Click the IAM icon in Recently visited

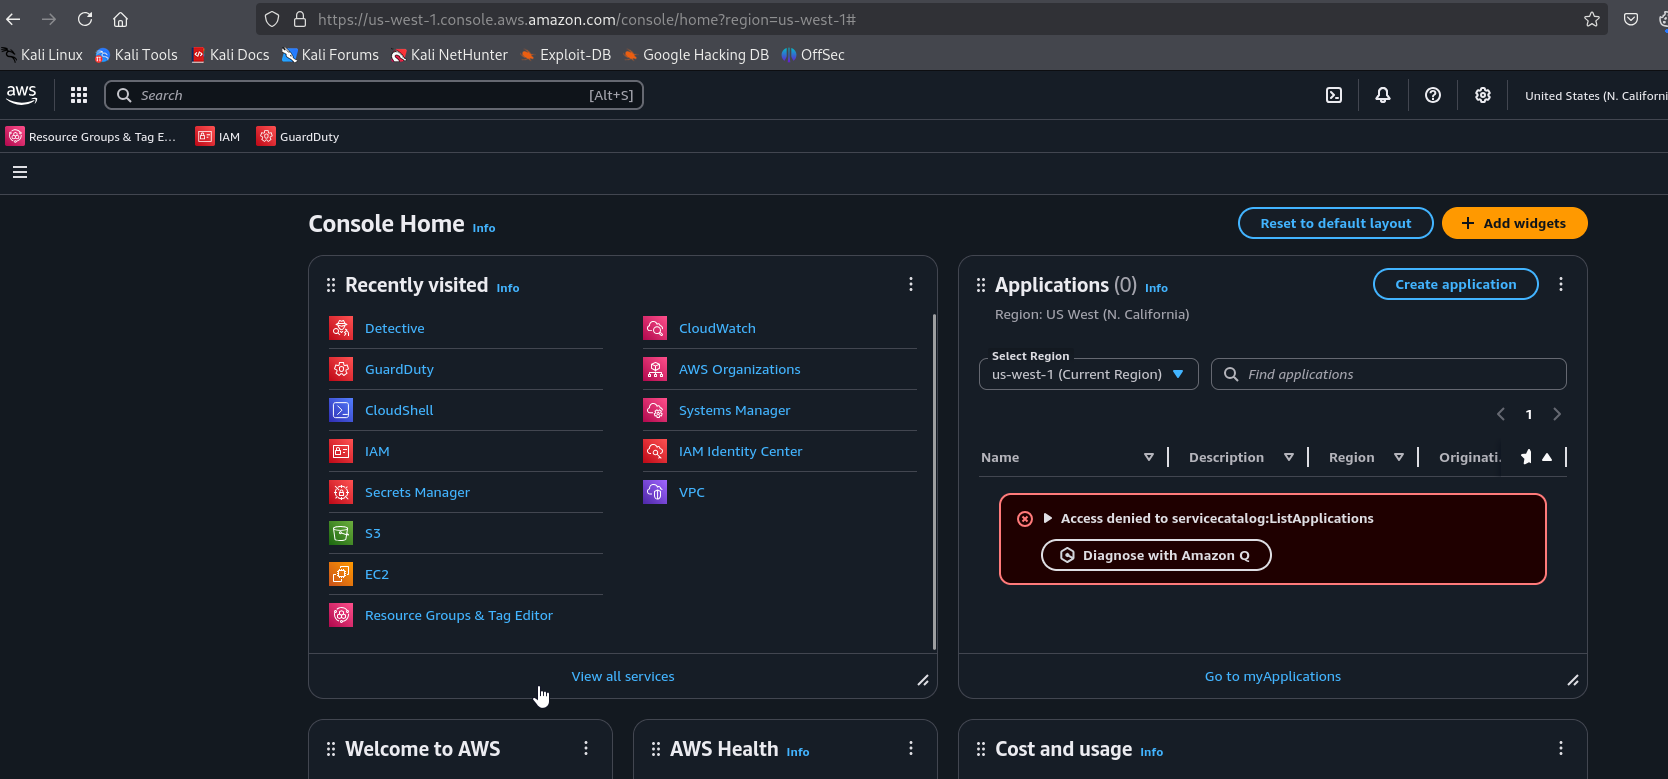coord(341,451)
